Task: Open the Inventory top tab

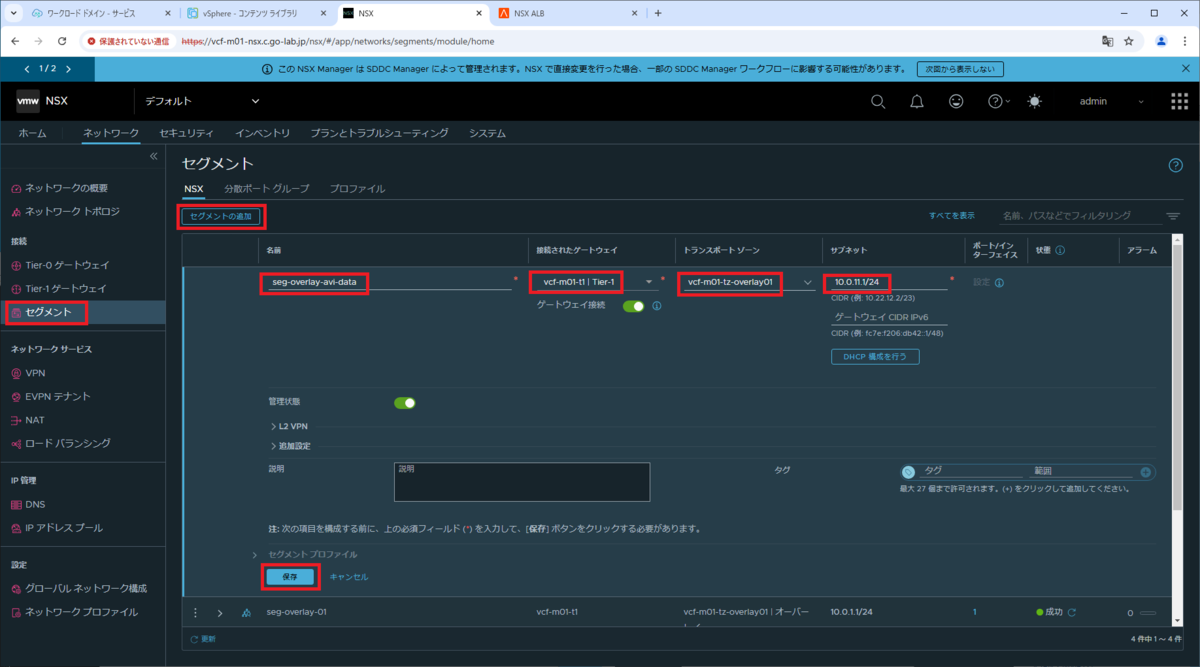Action: (263, 133)
